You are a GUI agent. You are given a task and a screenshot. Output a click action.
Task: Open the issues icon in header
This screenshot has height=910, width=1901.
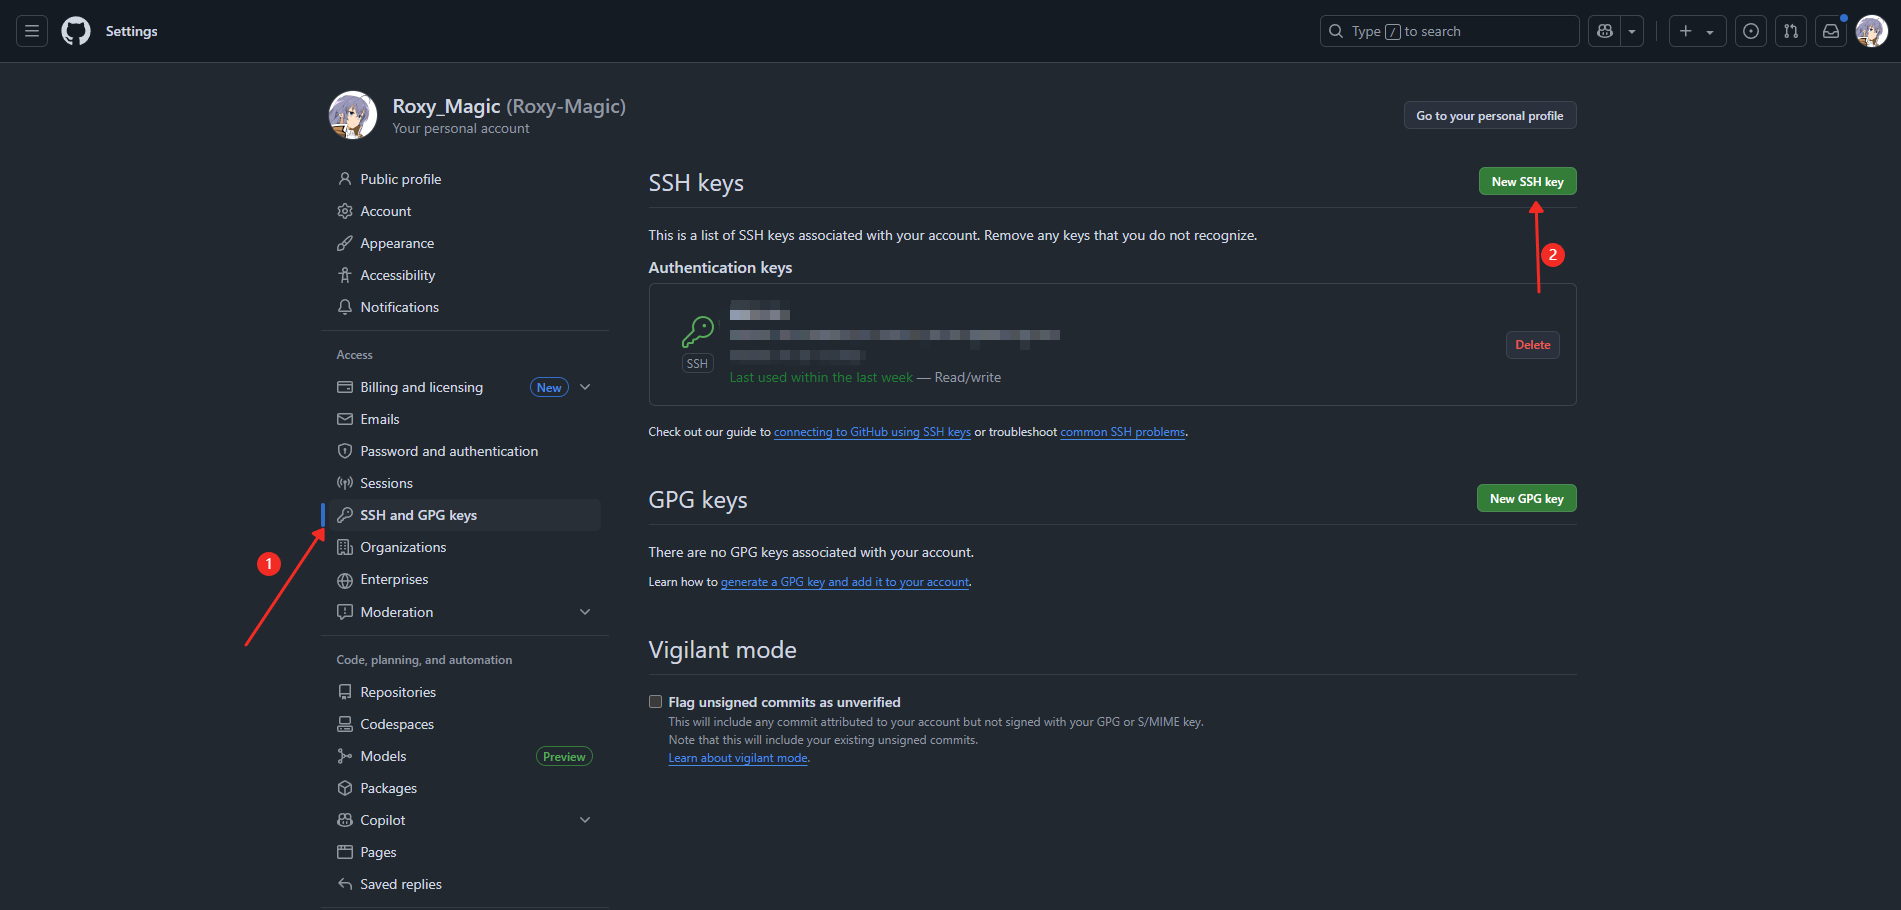point(1751,31)
